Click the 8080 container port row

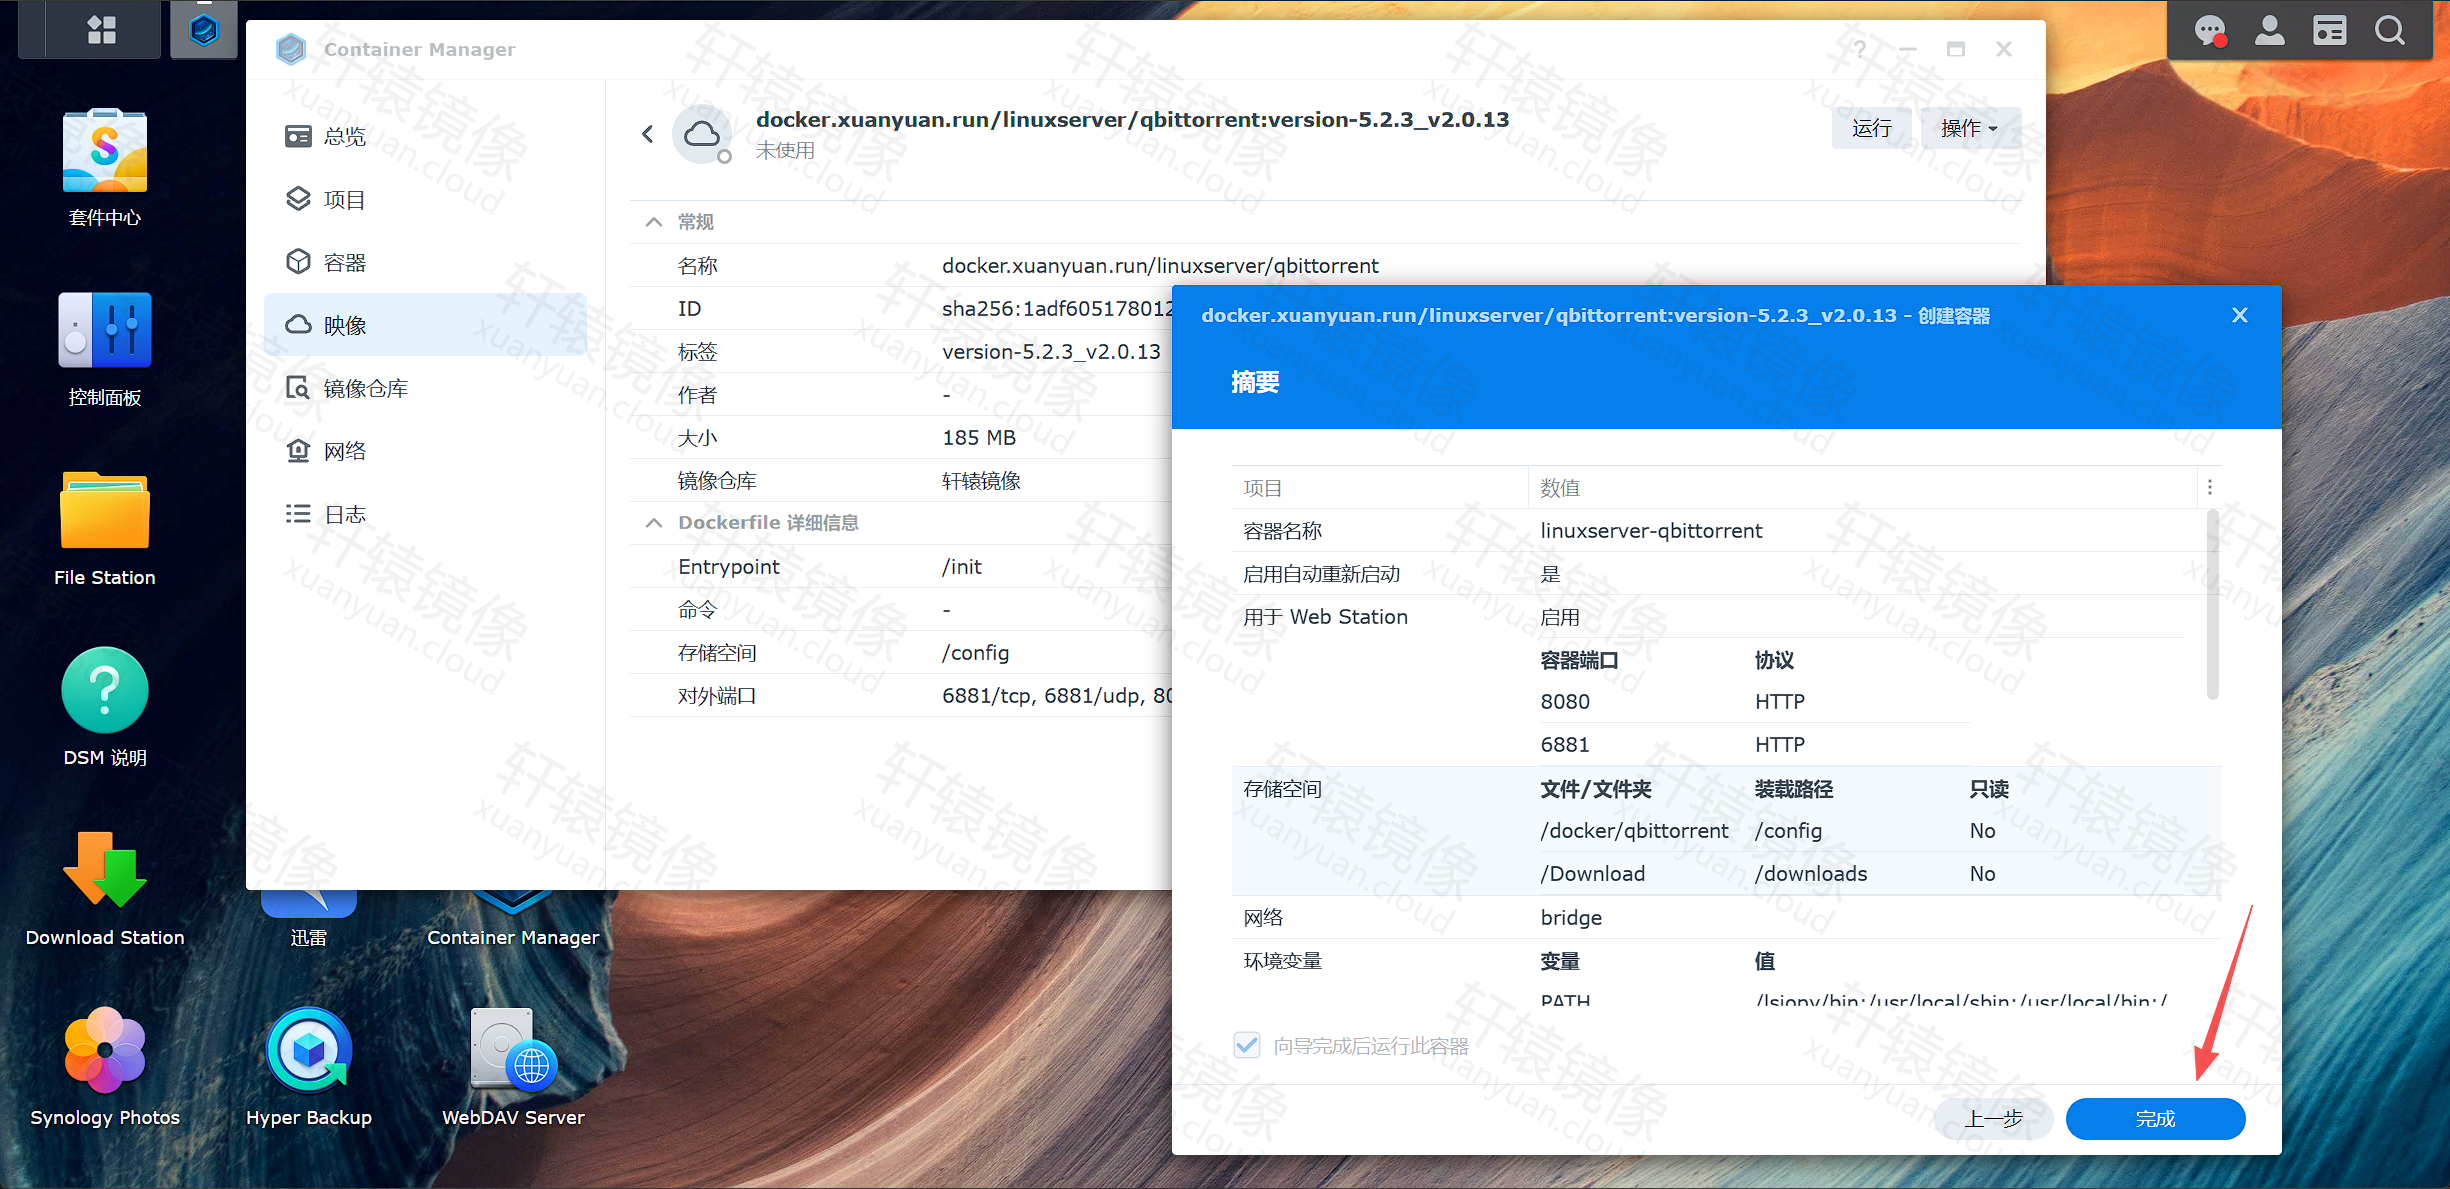(x=1755, y=702)
